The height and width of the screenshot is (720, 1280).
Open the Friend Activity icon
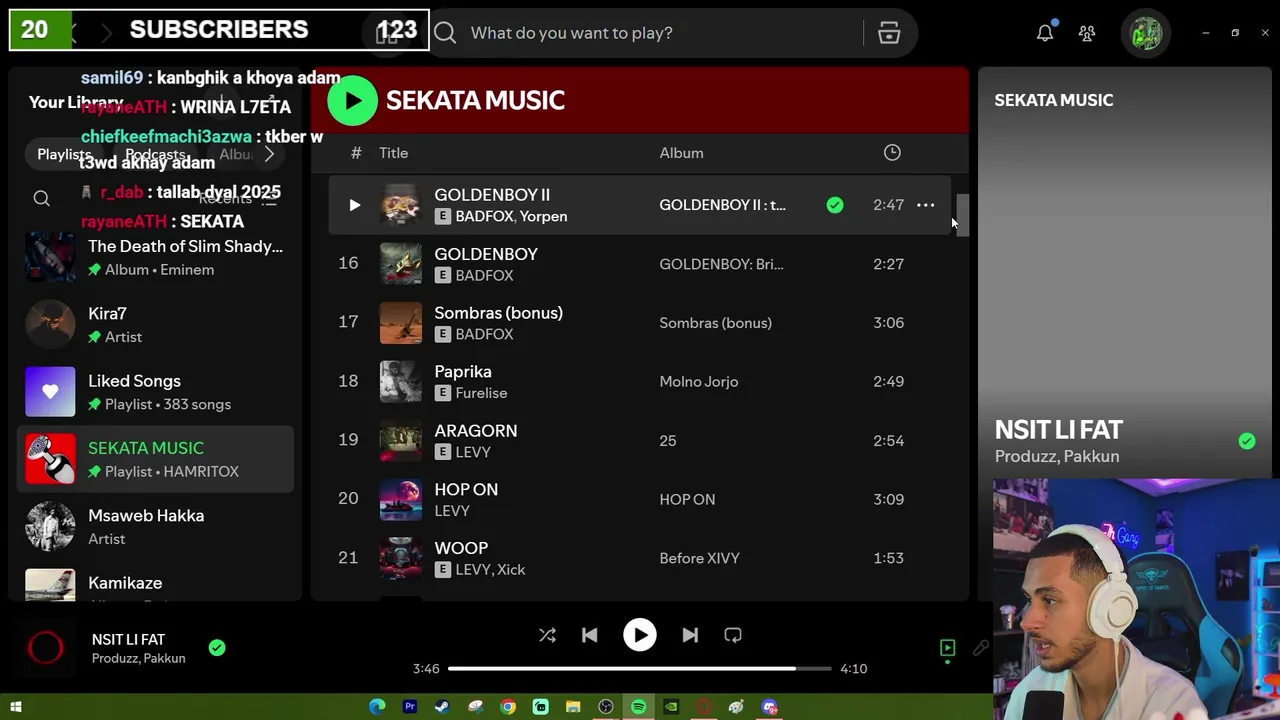(x=1087, y=33)
